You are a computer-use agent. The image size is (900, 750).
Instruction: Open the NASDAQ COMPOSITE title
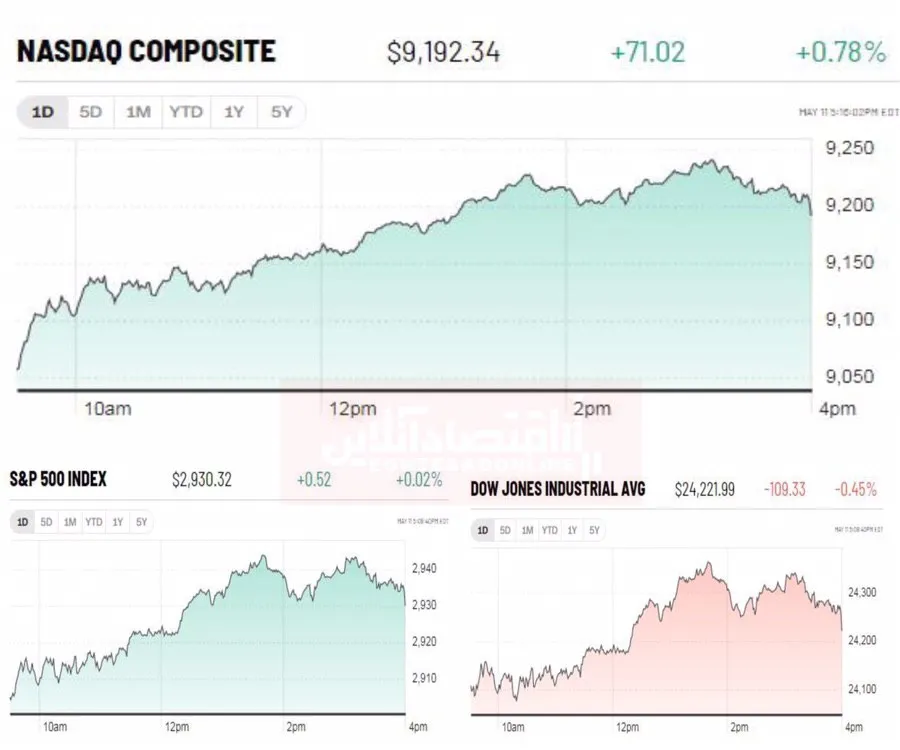point(146,50)
